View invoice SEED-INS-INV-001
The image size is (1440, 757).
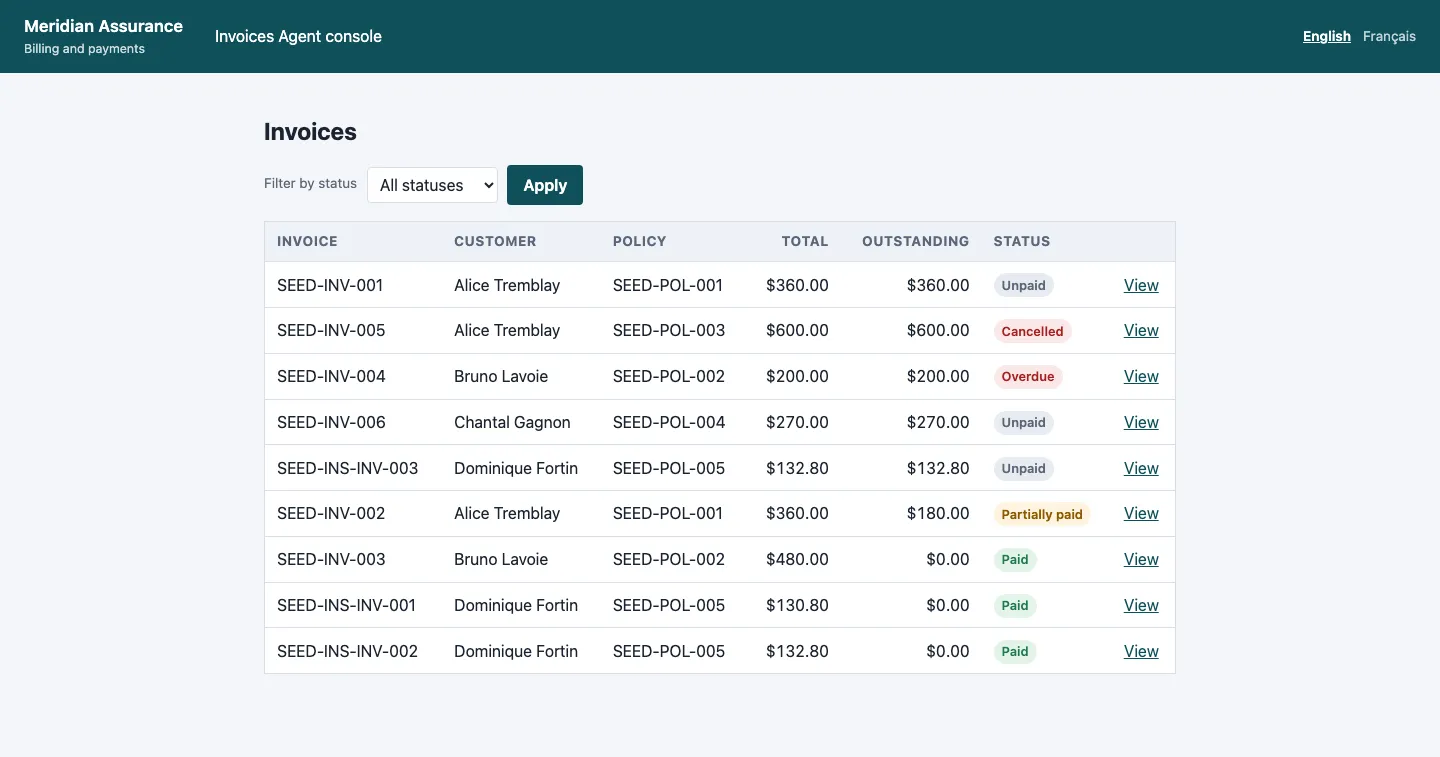click(x=1141, y=605)
